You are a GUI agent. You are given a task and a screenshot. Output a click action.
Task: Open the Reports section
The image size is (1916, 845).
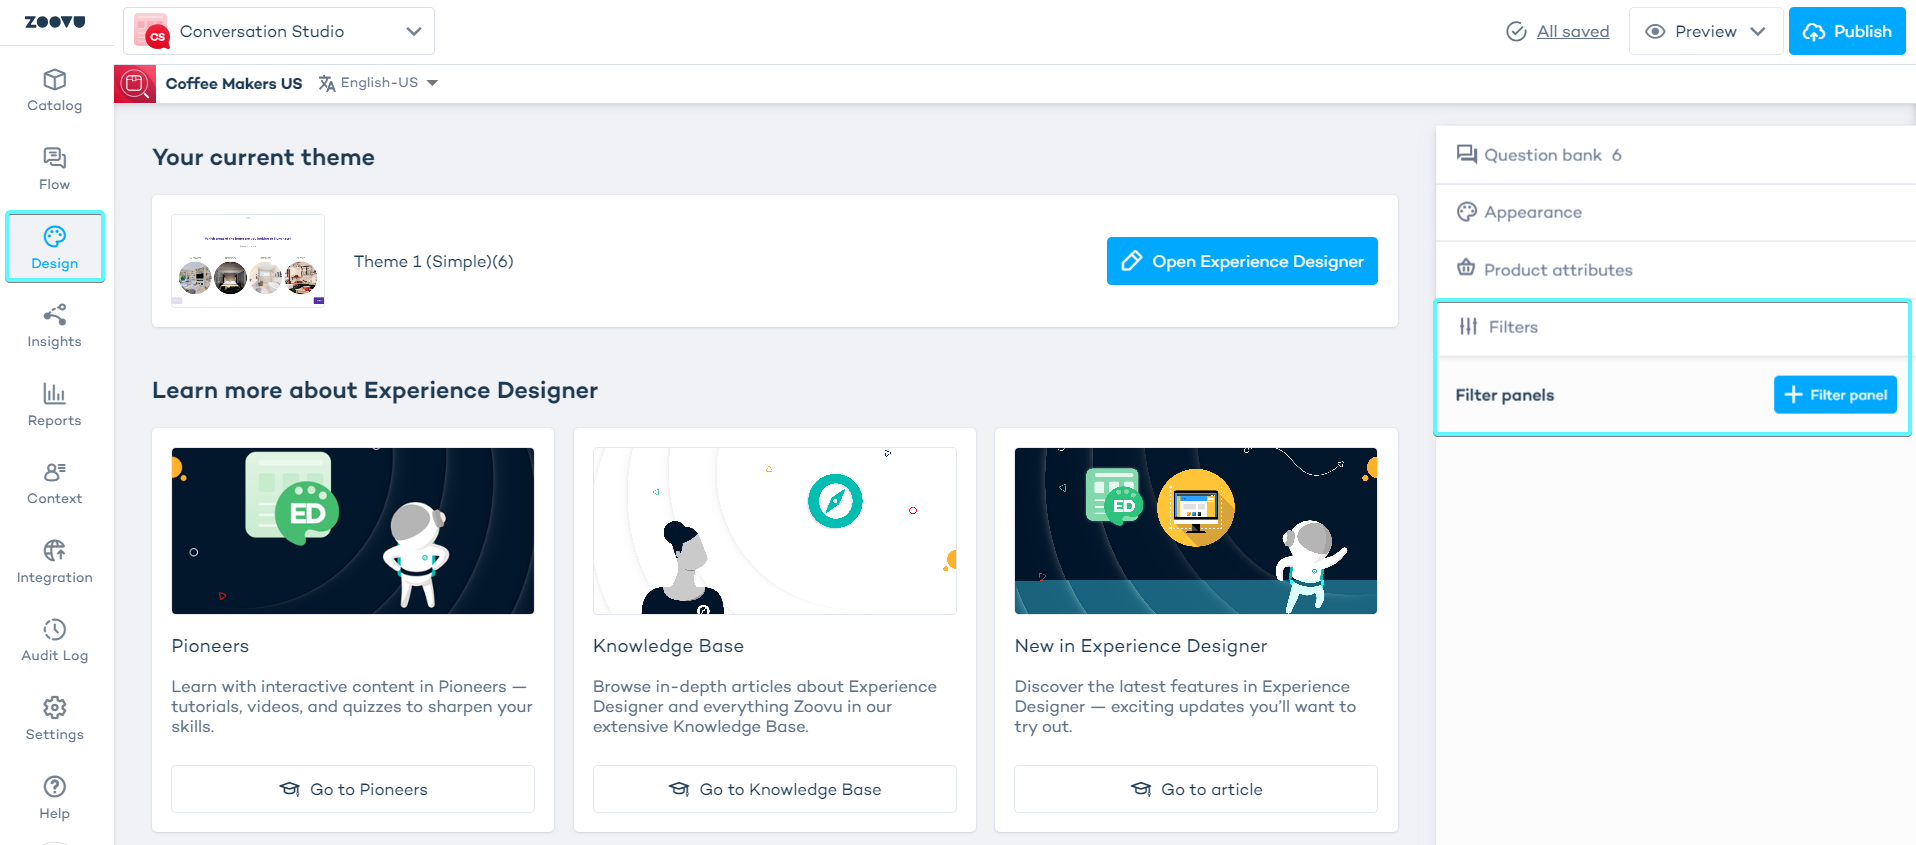(x=54, y=405)
